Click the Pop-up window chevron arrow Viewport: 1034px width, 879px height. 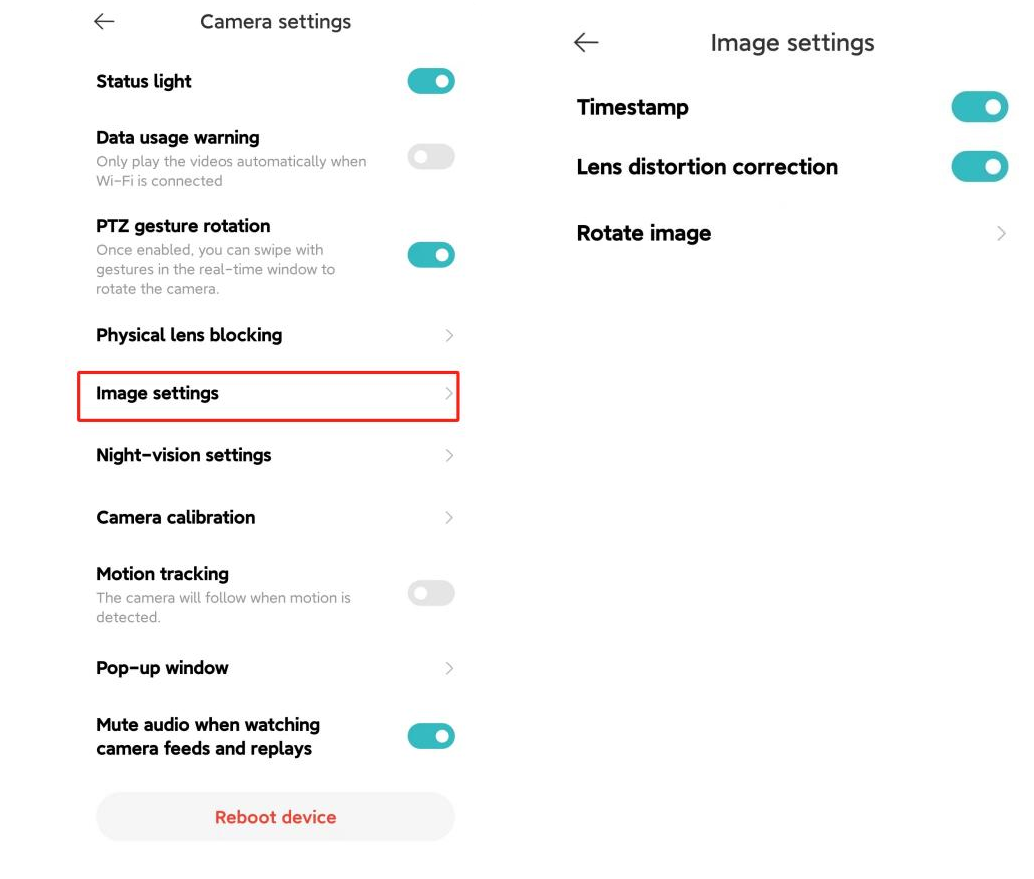[x=449, y=668]
